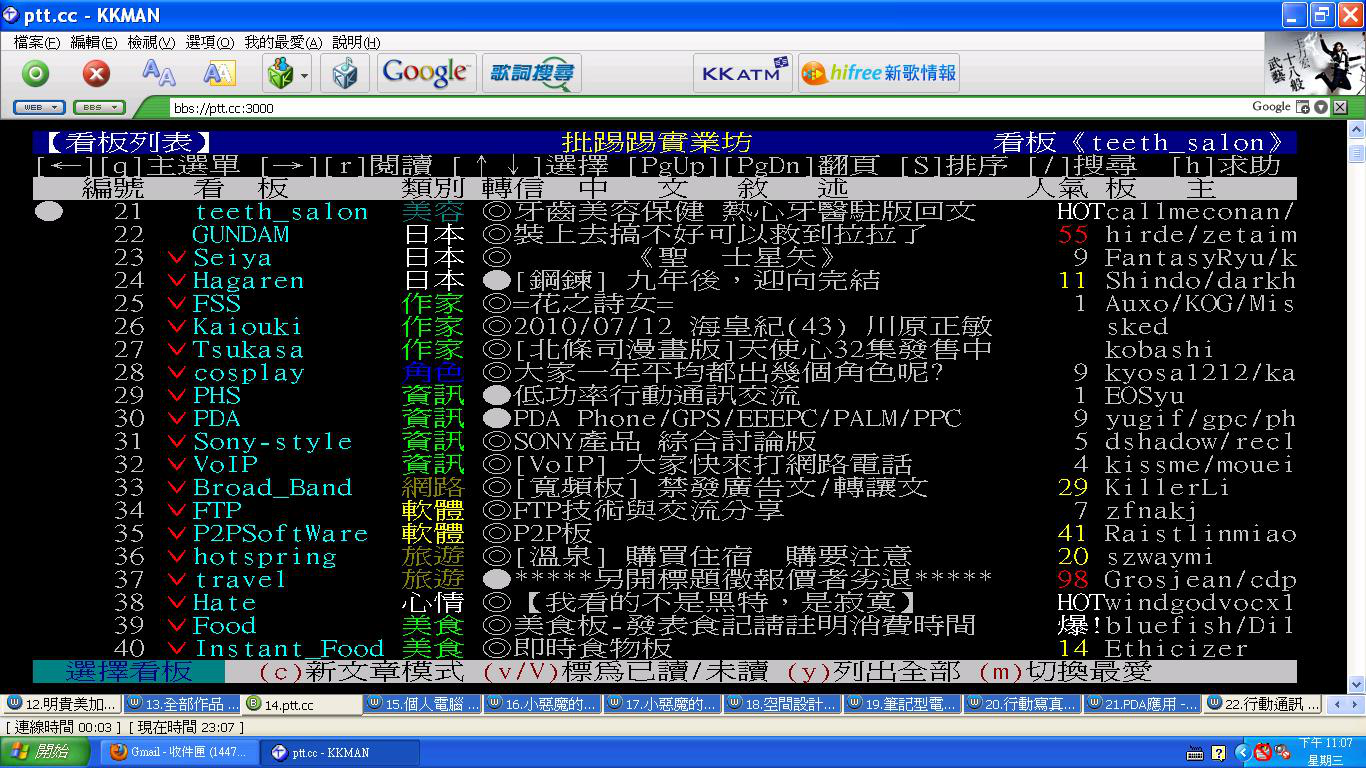Open the 檔案(F) menu
The image size is (1366, 768).
pyautogui.click(x=36, y=43)
